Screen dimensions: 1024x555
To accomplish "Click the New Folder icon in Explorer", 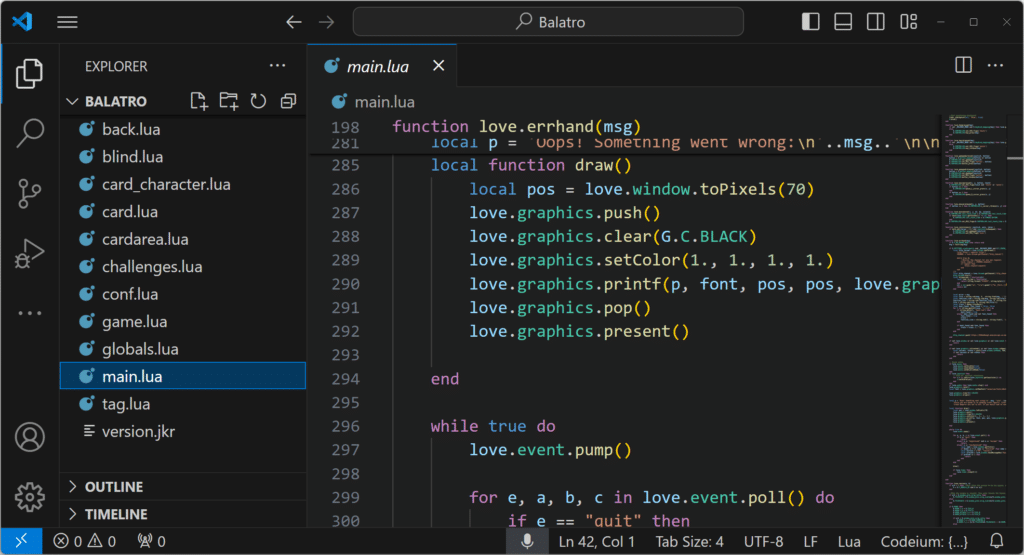I will pyautogui.click(x=229, y=101).
